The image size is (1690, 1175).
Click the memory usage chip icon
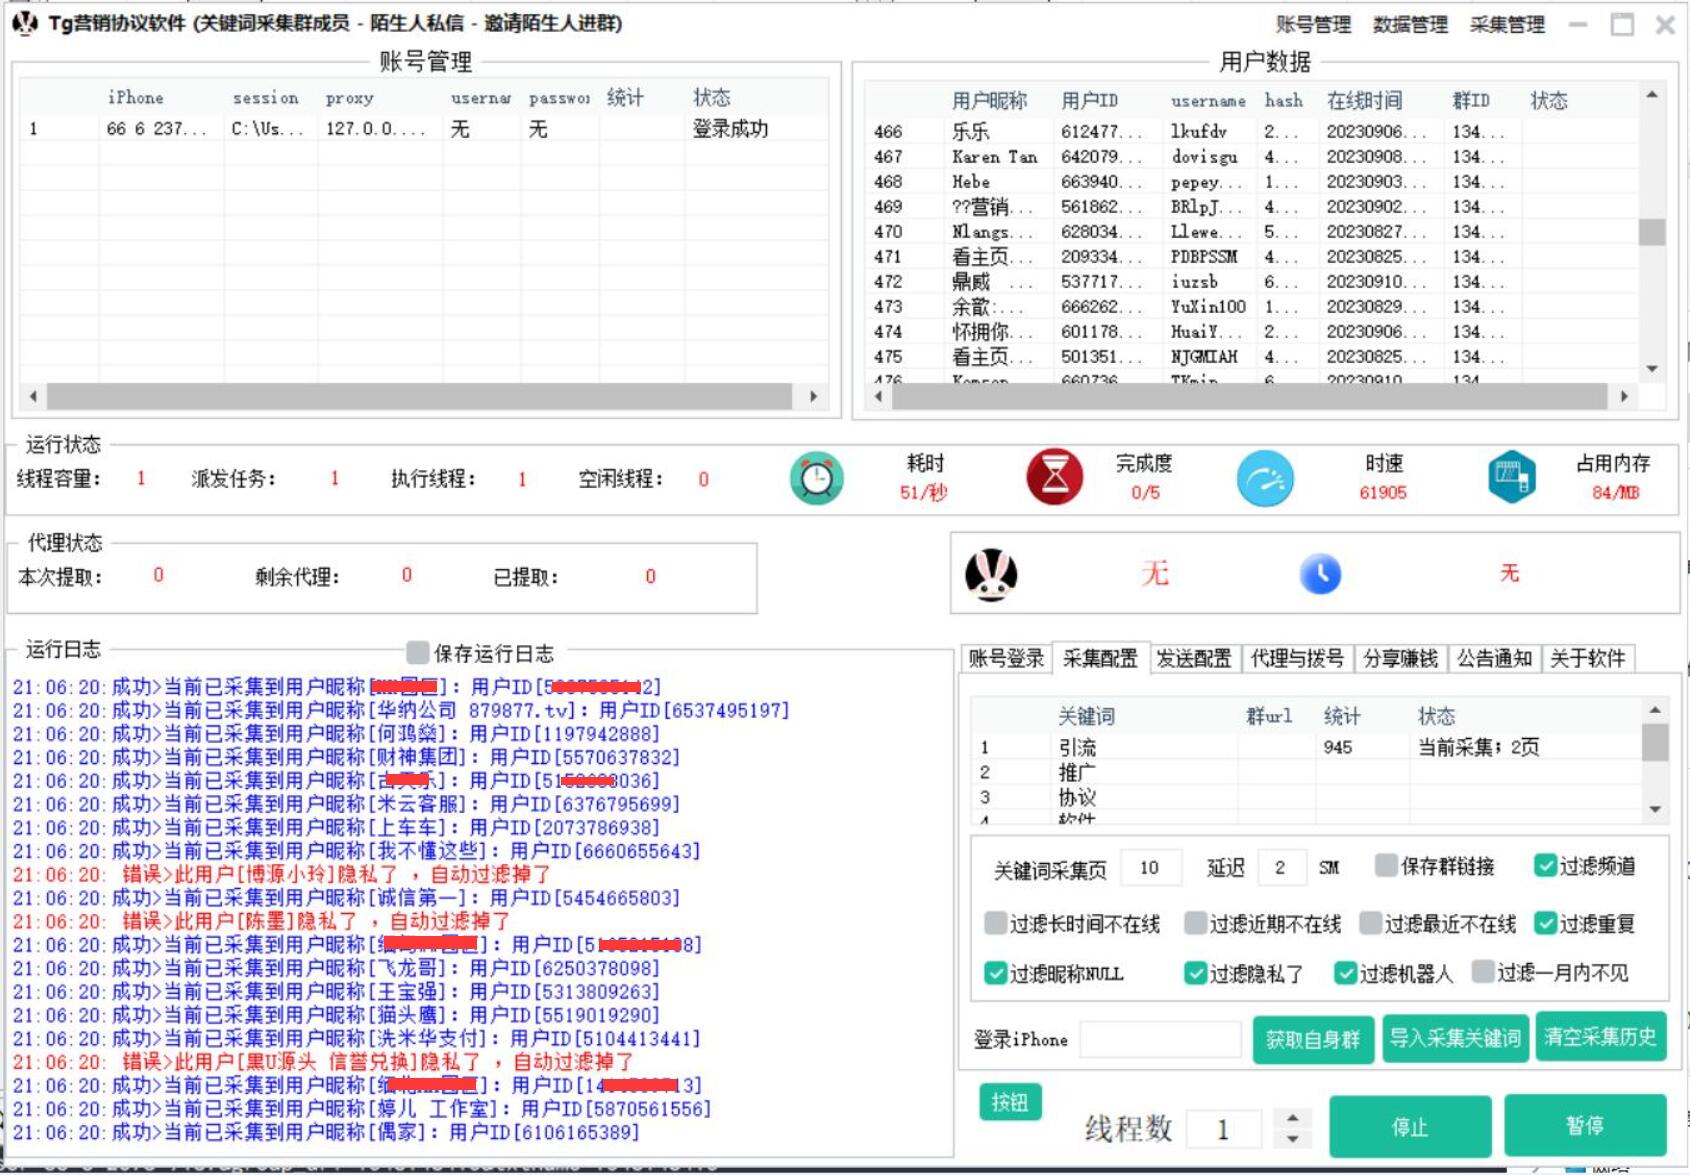[x=1510, y=477]
